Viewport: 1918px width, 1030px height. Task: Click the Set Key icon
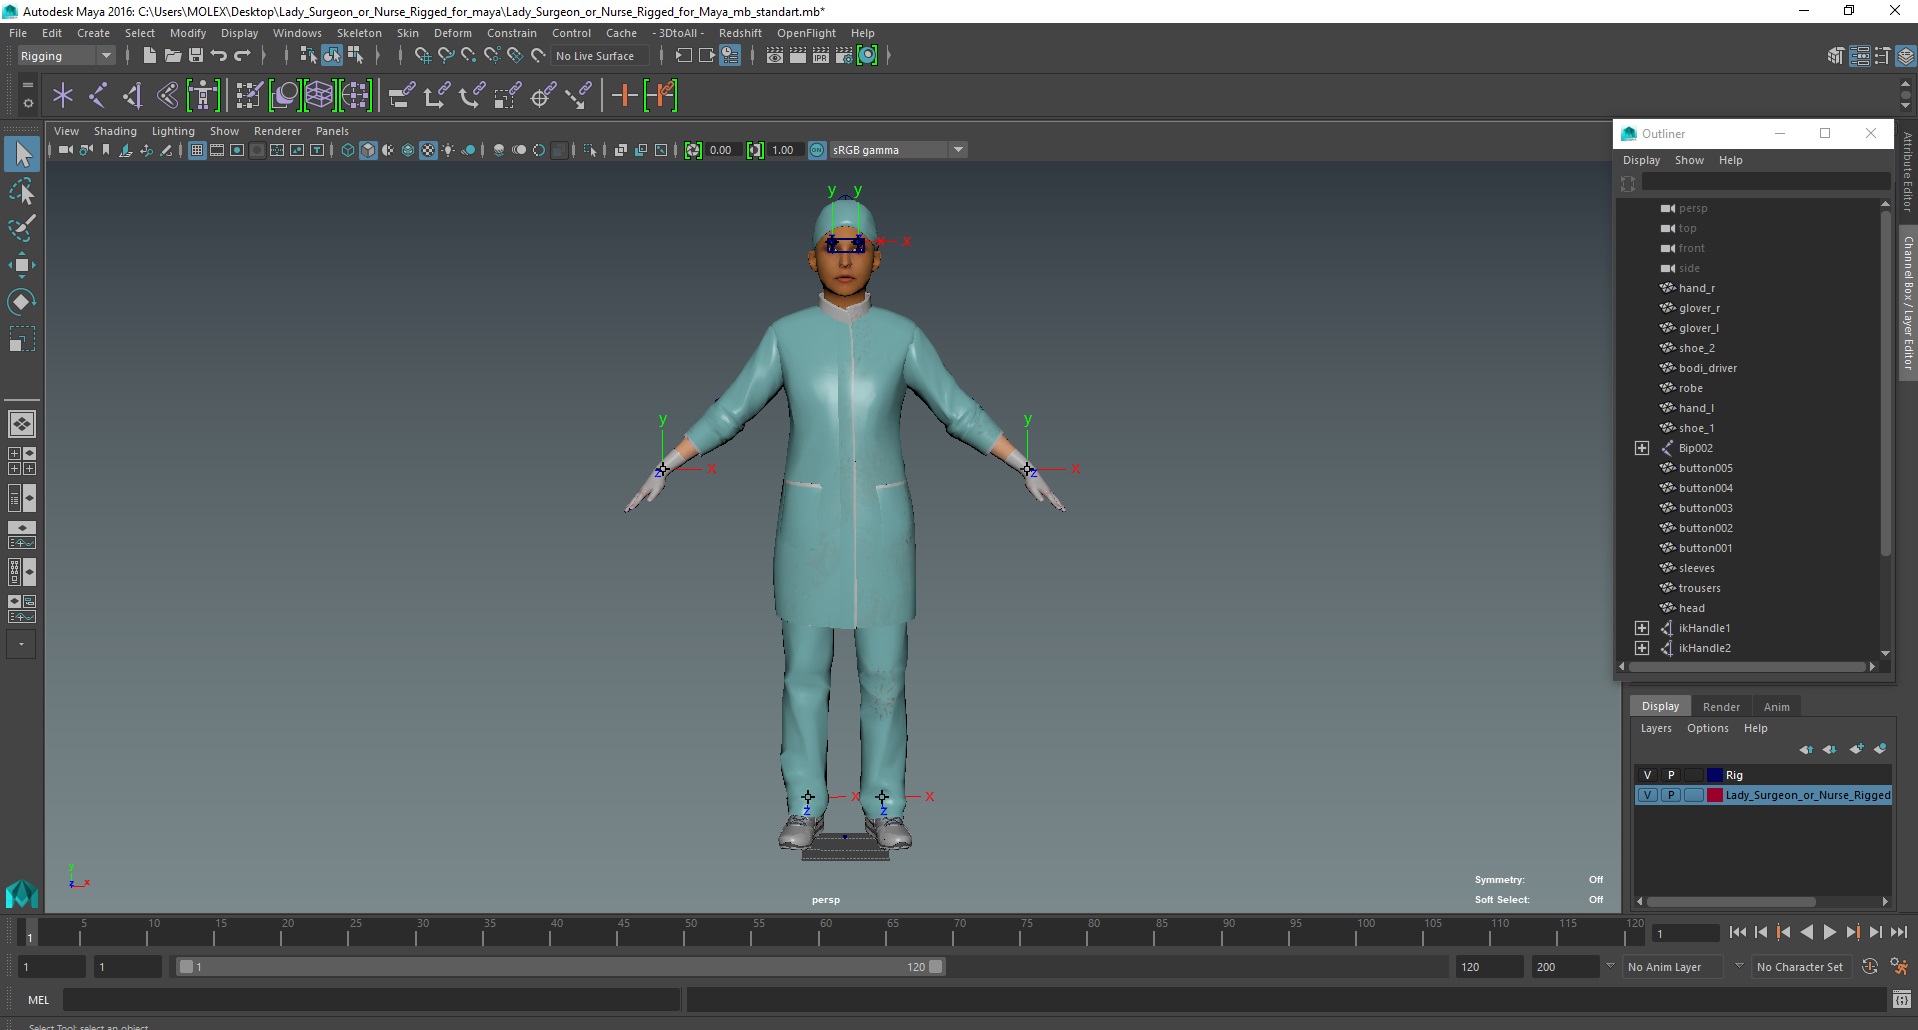[625, 96]
